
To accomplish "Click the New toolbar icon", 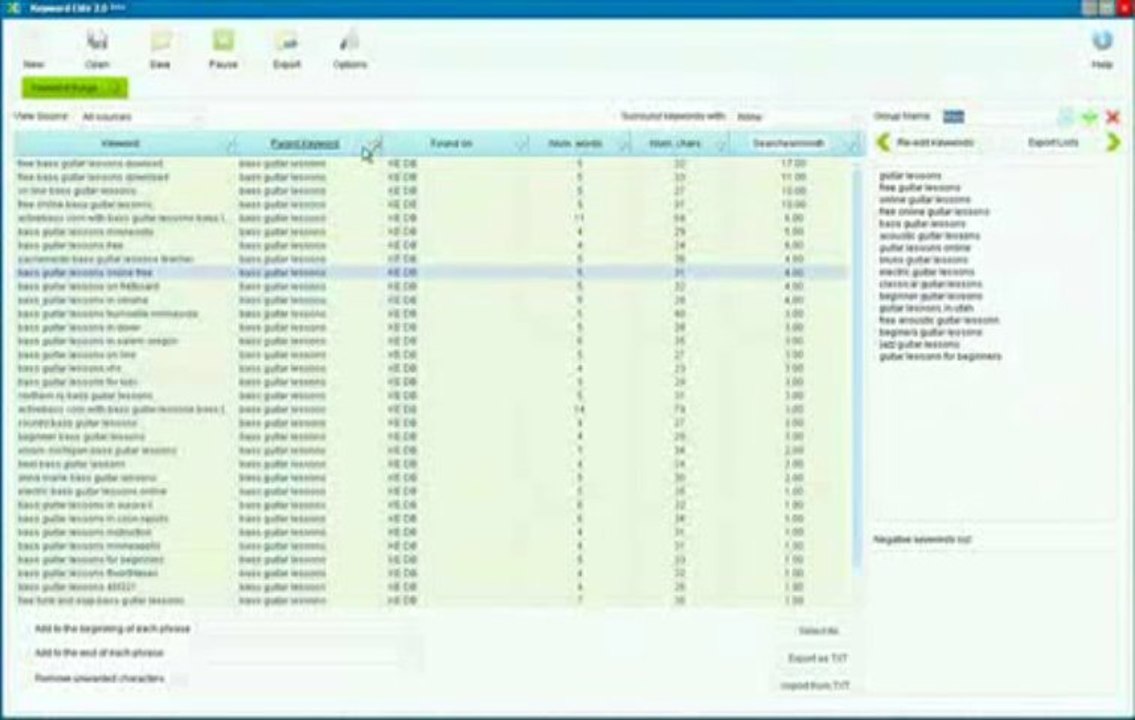I will (33, 48).
